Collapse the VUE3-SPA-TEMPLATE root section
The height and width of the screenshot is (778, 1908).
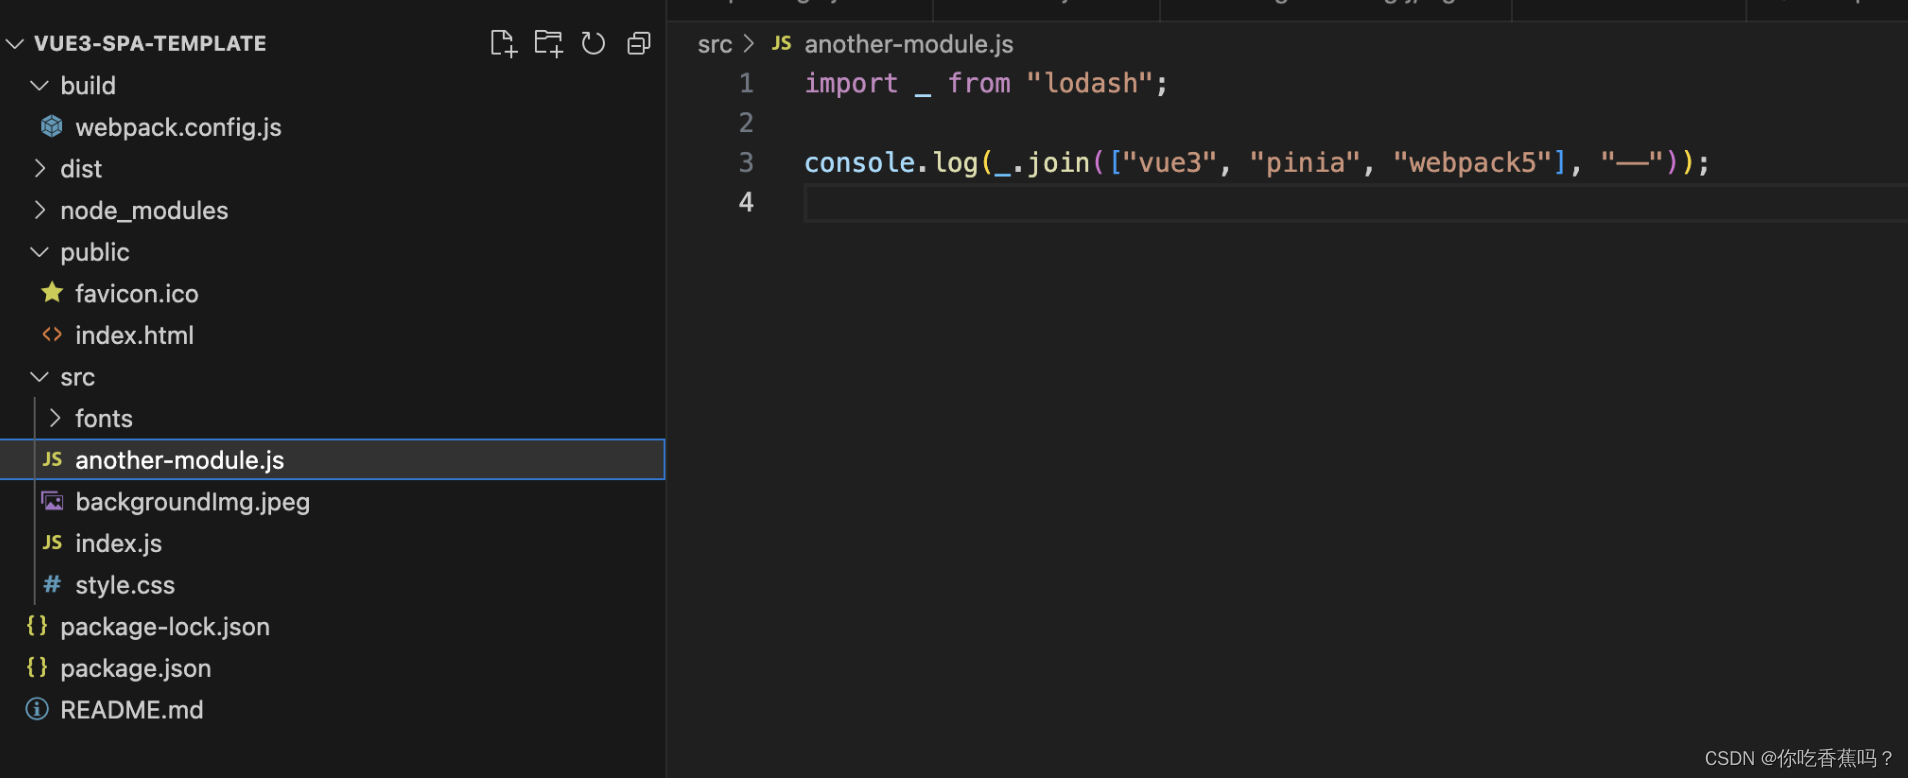15,43
